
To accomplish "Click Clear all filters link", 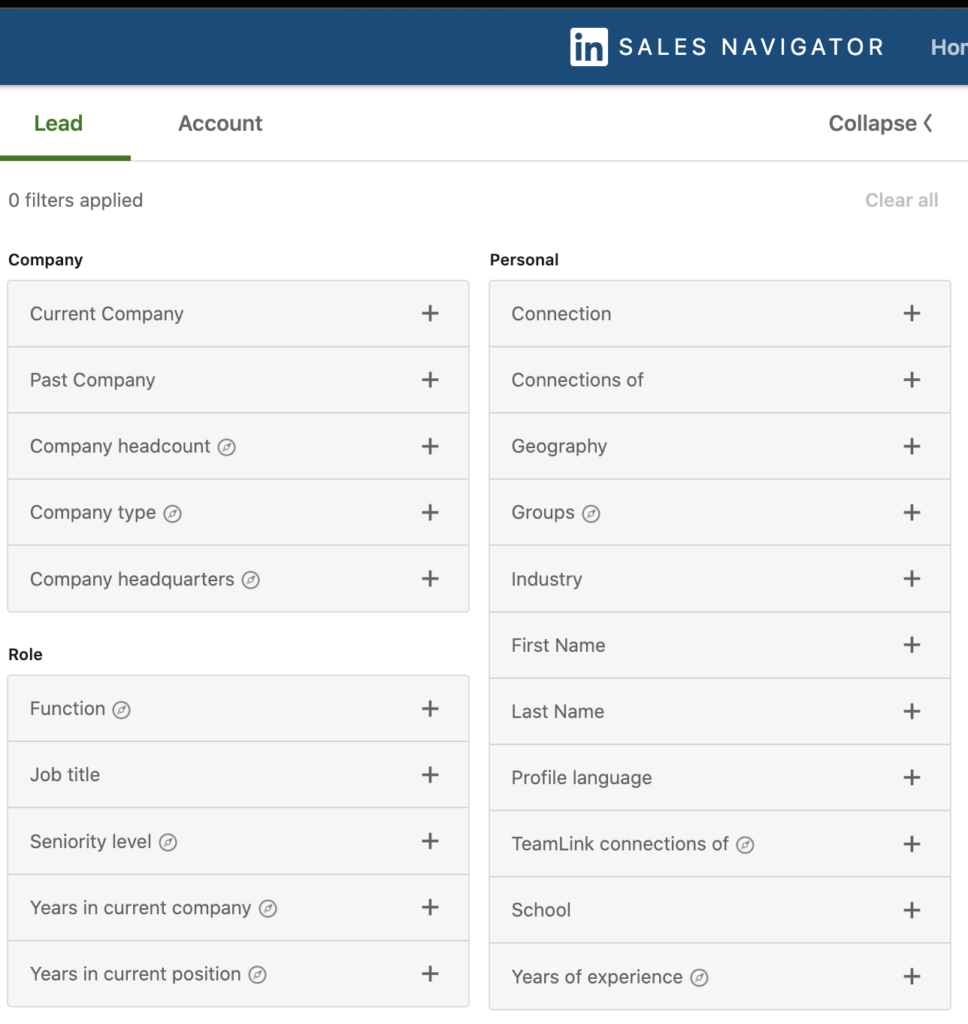I will [901, 200].
